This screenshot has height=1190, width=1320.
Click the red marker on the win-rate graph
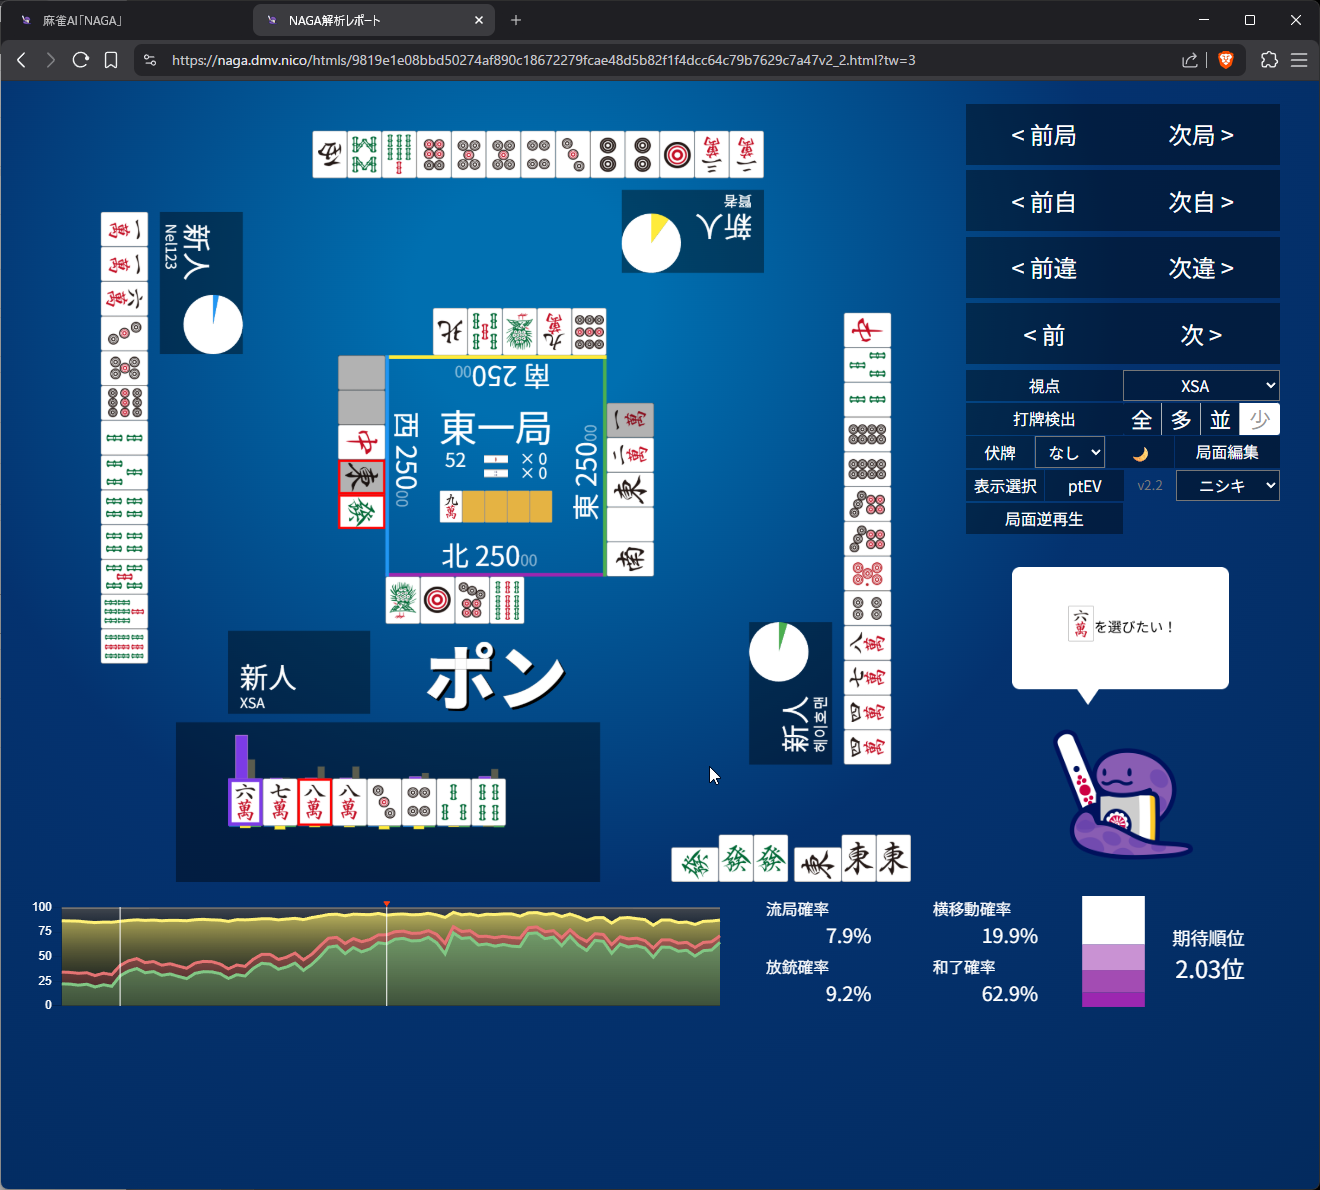[387, 904]
